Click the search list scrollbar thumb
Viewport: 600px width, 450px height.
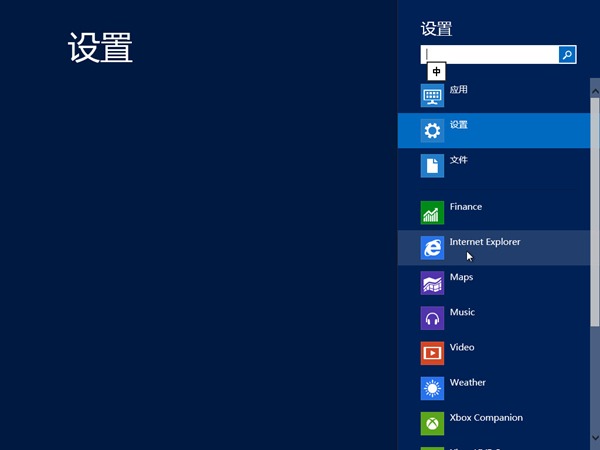[595, 212]
